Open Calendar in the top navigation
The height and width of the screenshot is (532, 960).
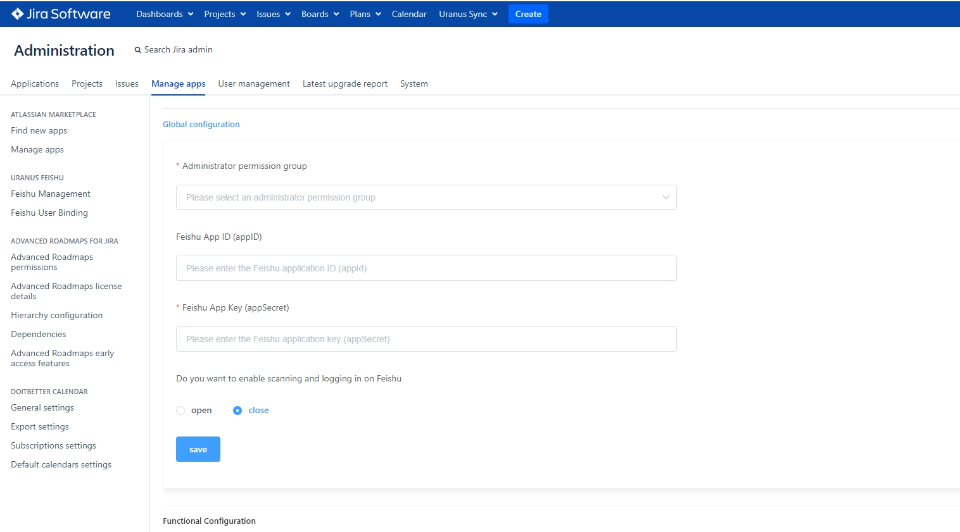[x=409, y=14]
